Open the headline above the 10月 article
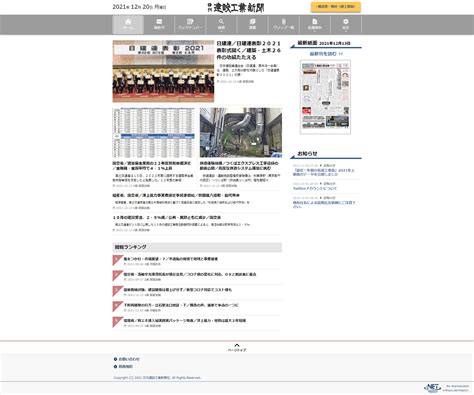Image resolution: width=474 pixels, height=395 pixels. click(x=176, y=195)
